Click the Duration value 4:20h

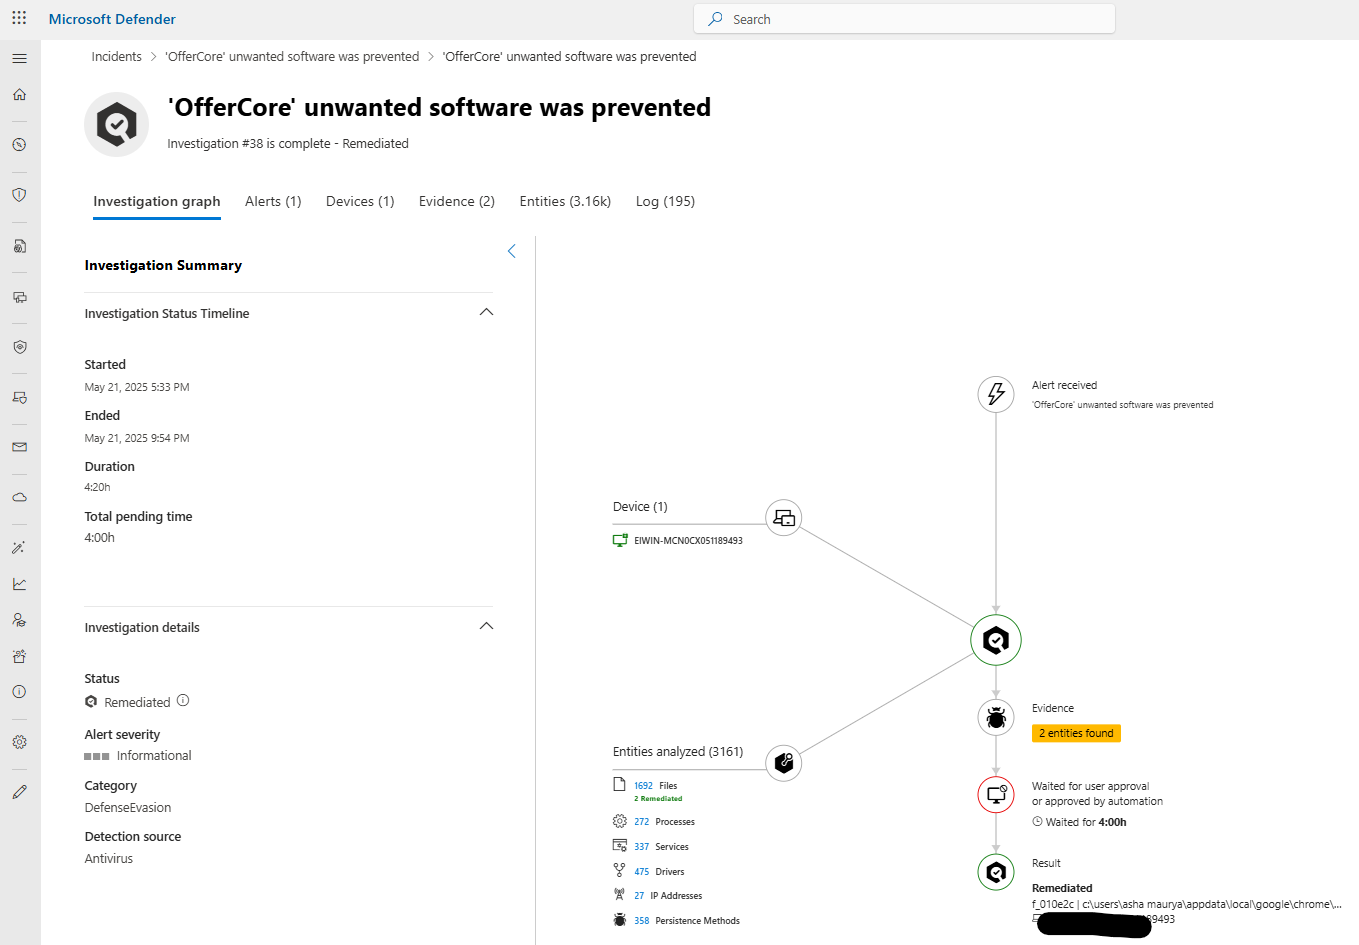pyautogui.click(x=98, y=487)
